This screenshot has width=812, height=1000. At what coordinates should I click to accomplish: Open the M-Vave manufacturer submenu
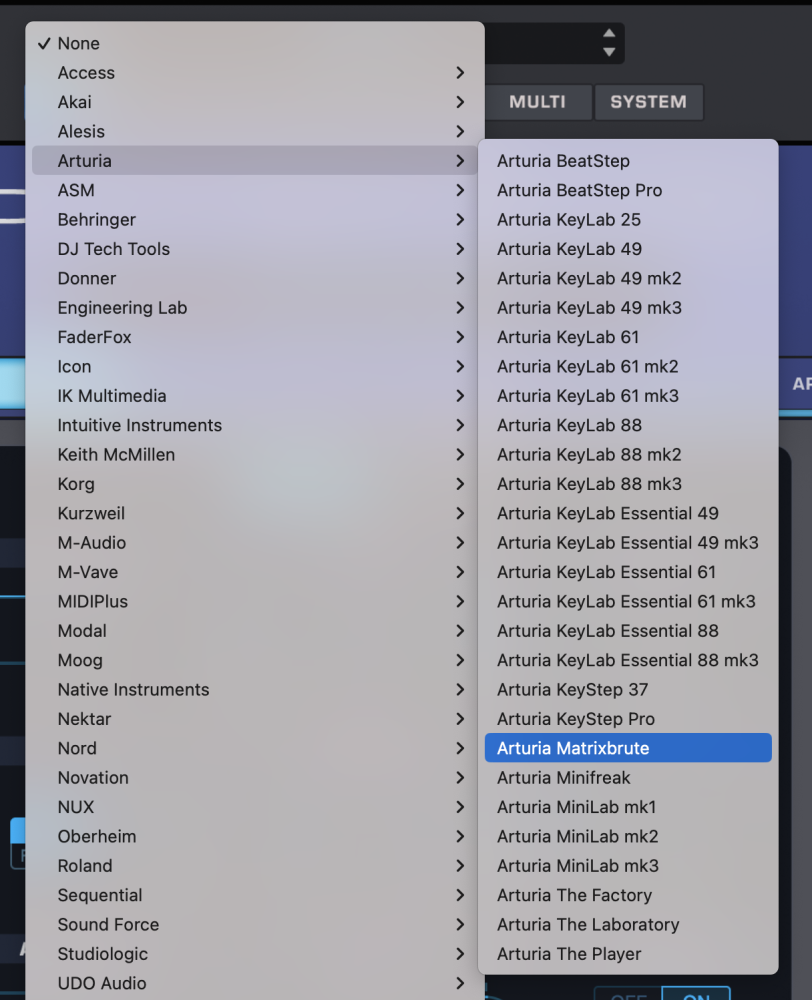[x=255, y=572]
